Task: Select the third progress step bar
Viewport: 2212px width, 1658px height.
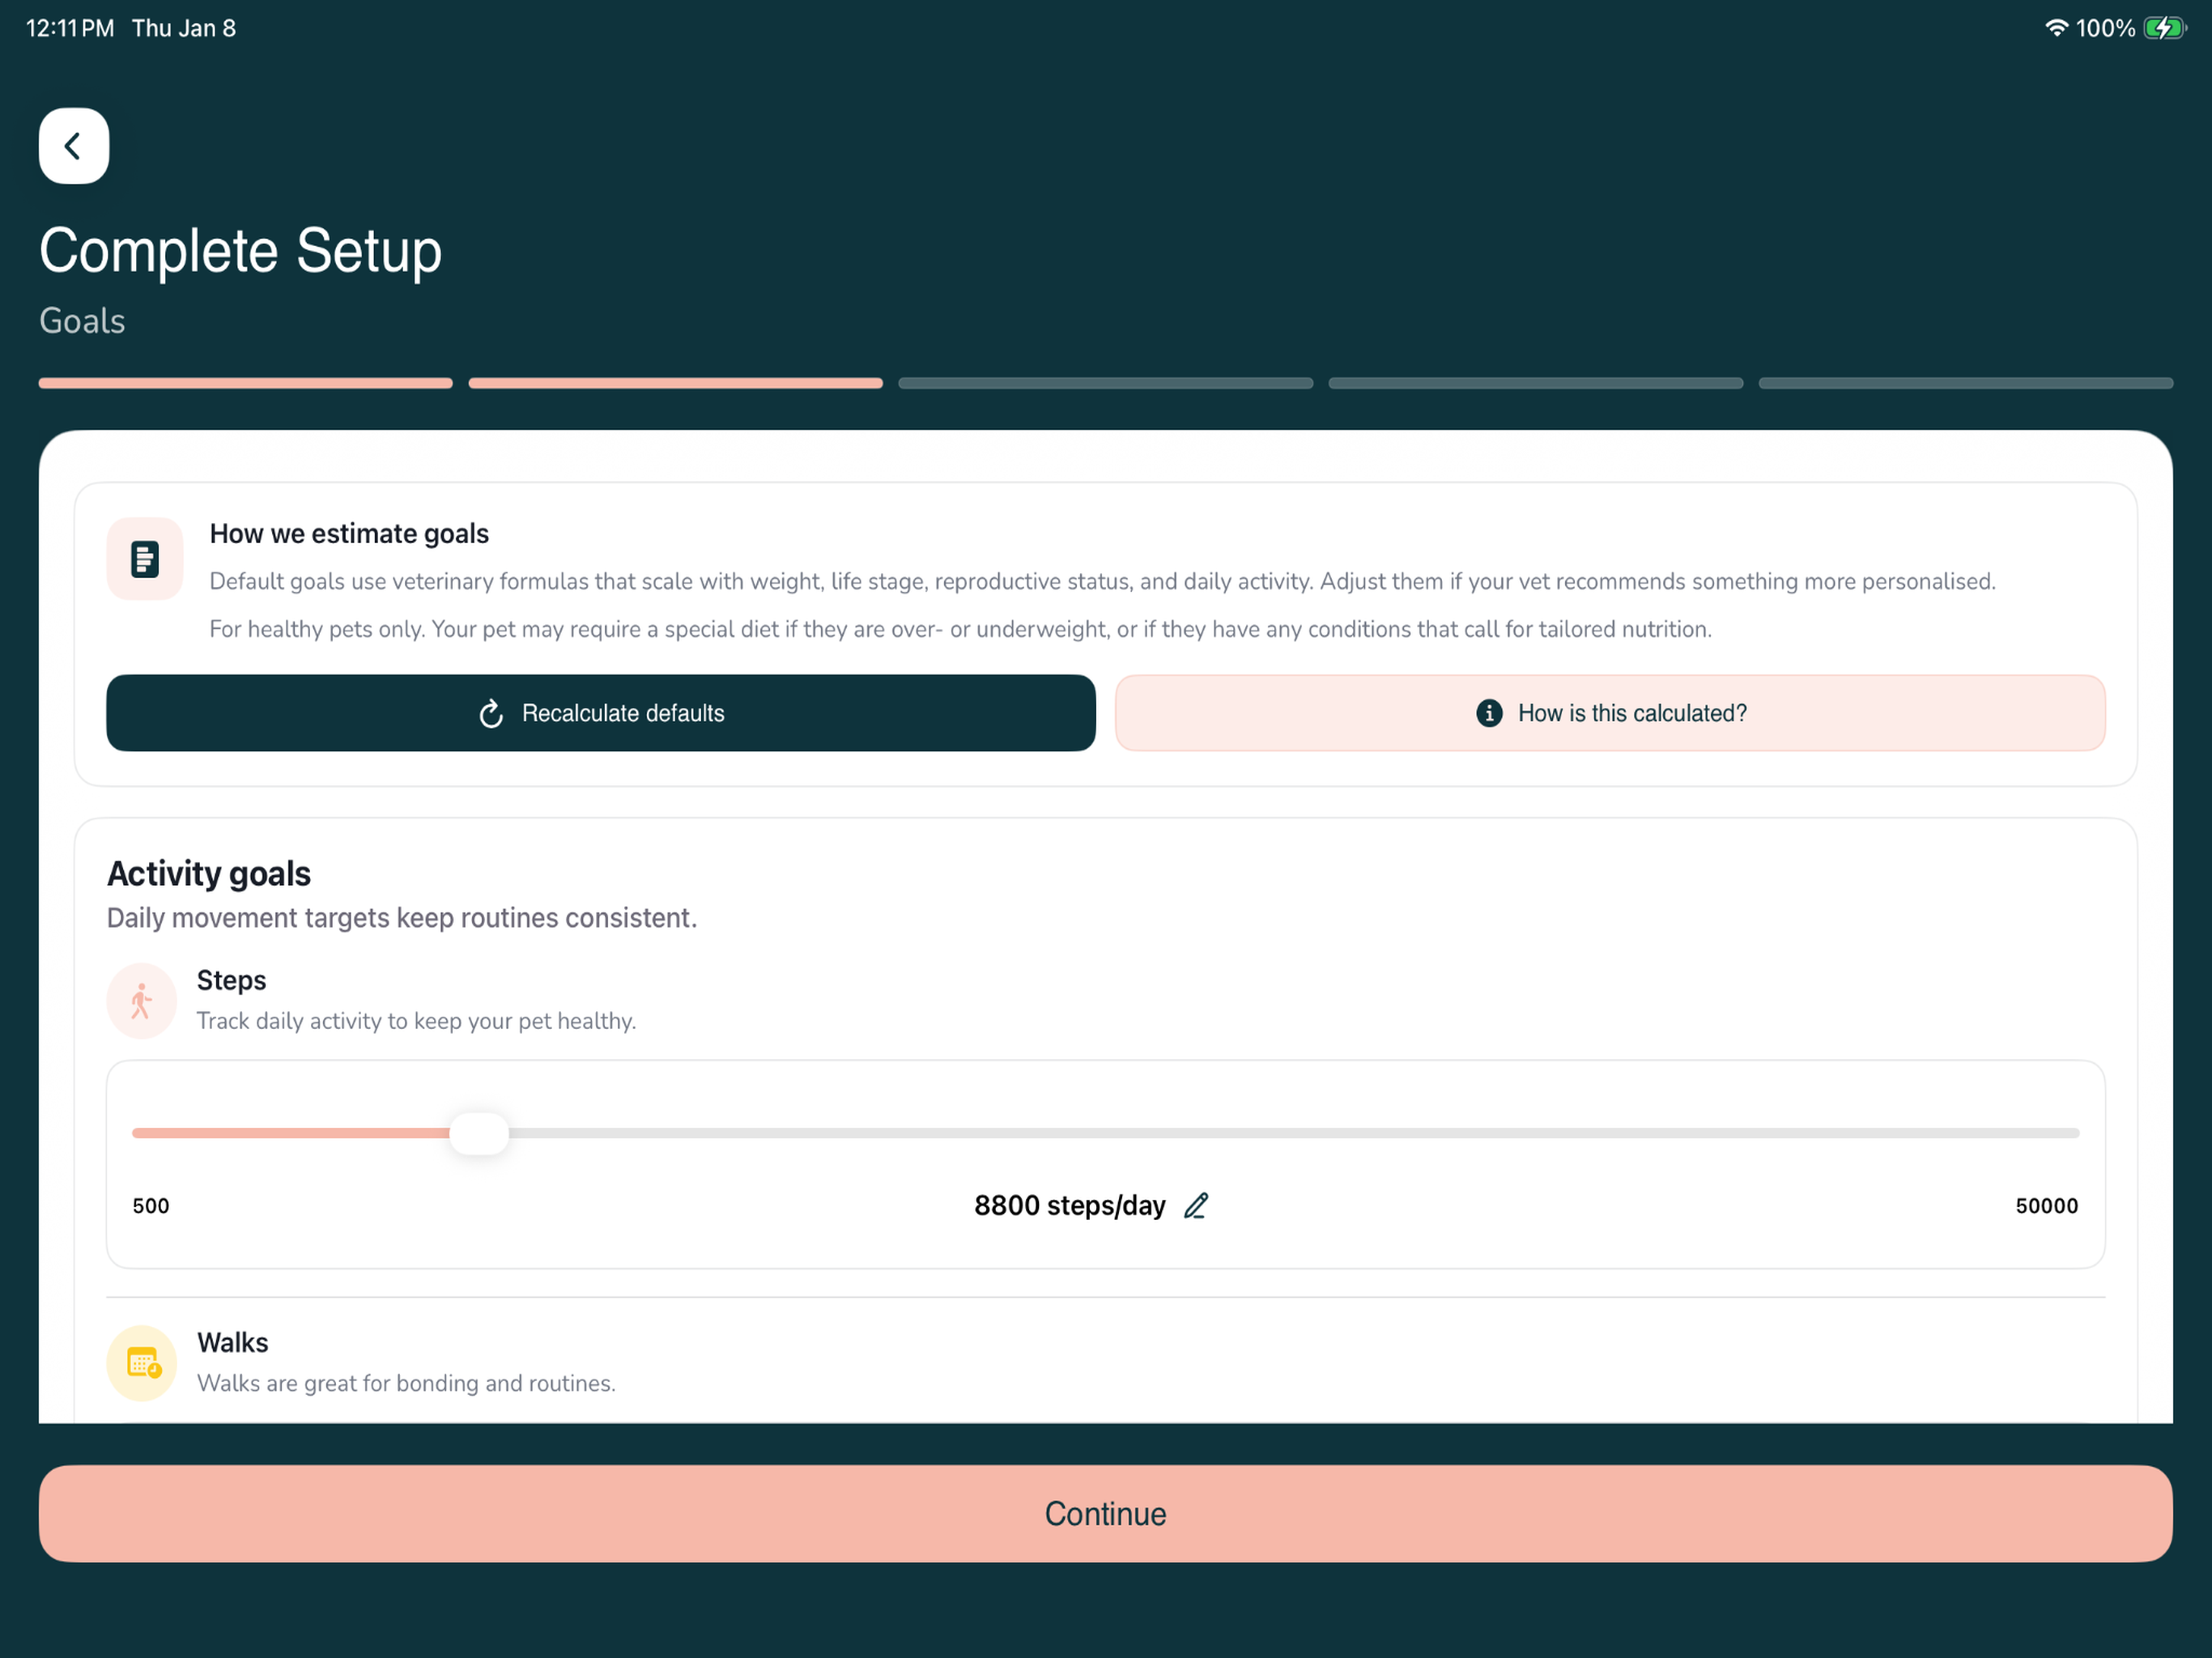Action: pyautogui.click(x=1105, y=383)
